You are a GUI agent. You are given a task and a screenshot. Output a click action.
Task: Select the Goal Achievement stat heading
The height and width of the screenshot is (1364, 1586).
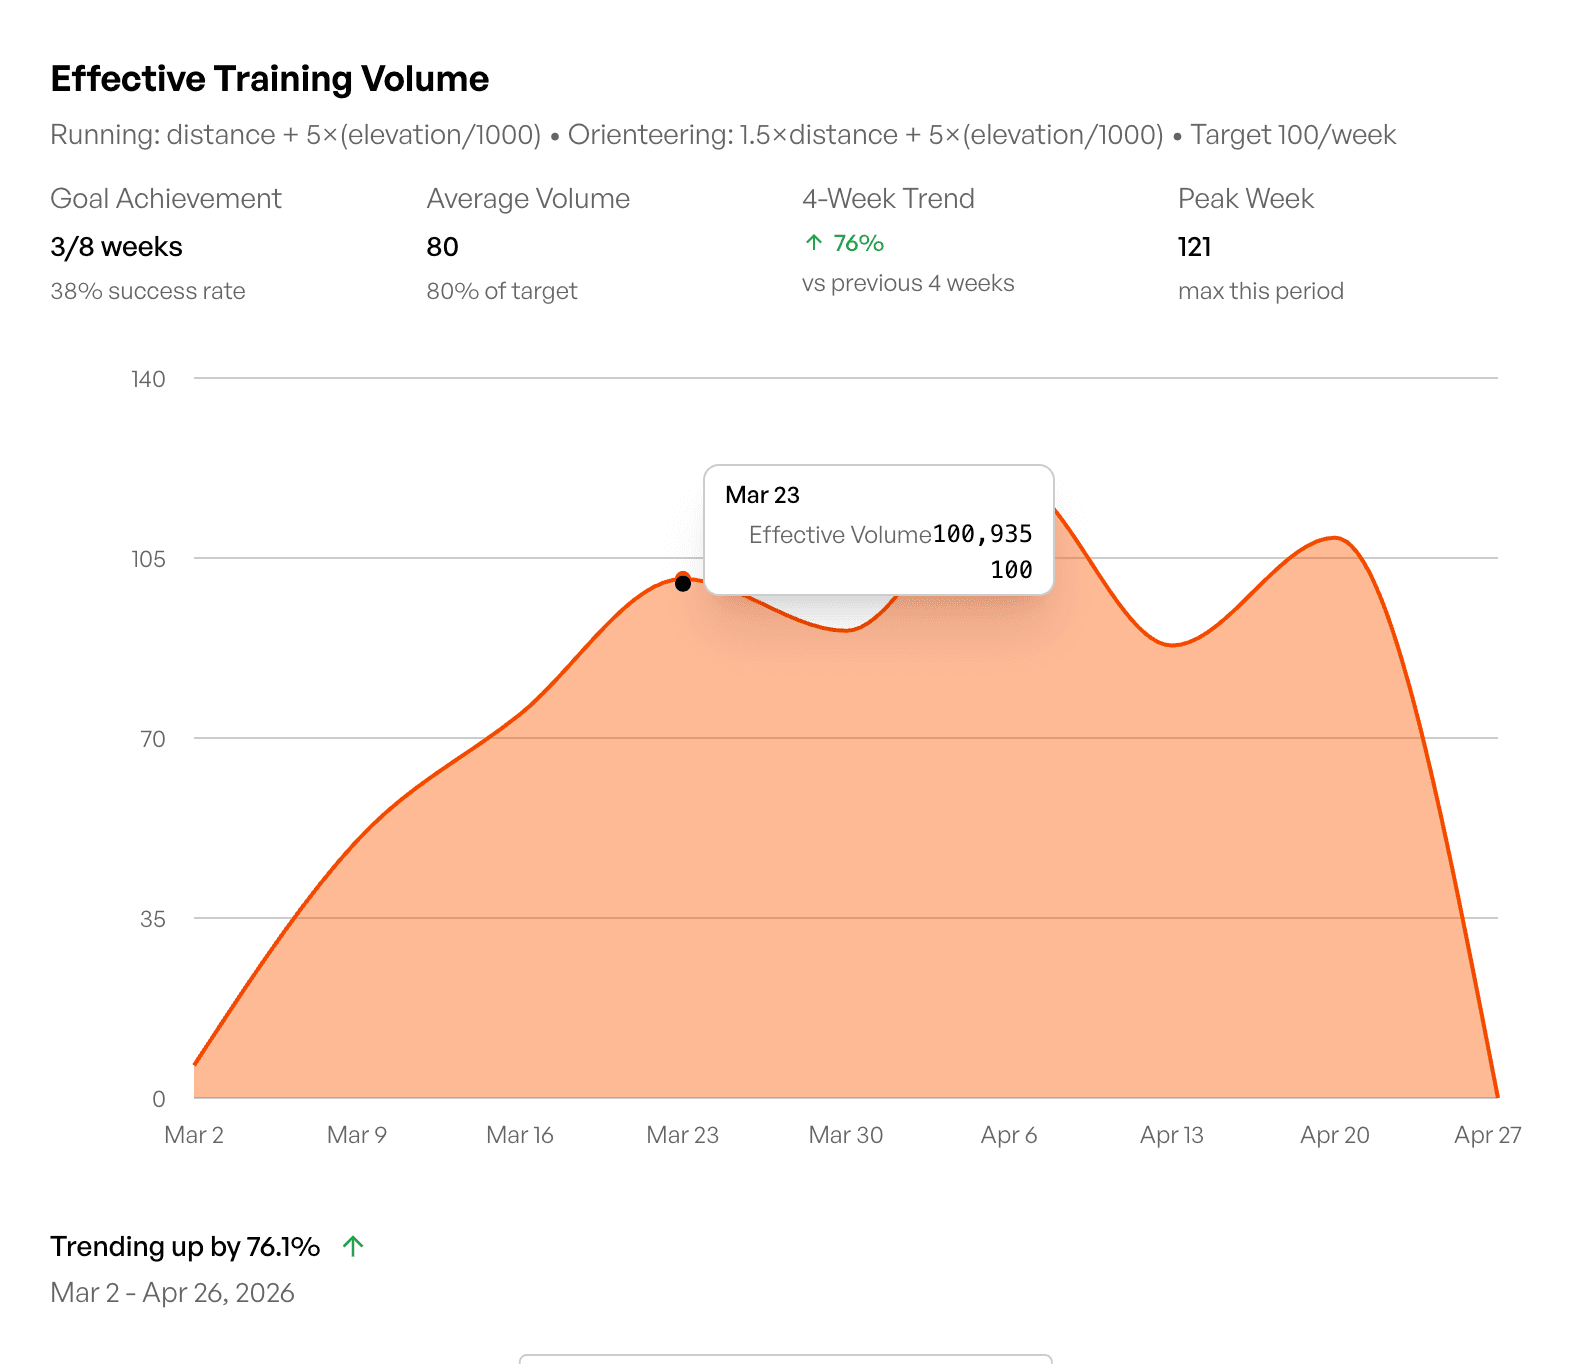point(166,199)
